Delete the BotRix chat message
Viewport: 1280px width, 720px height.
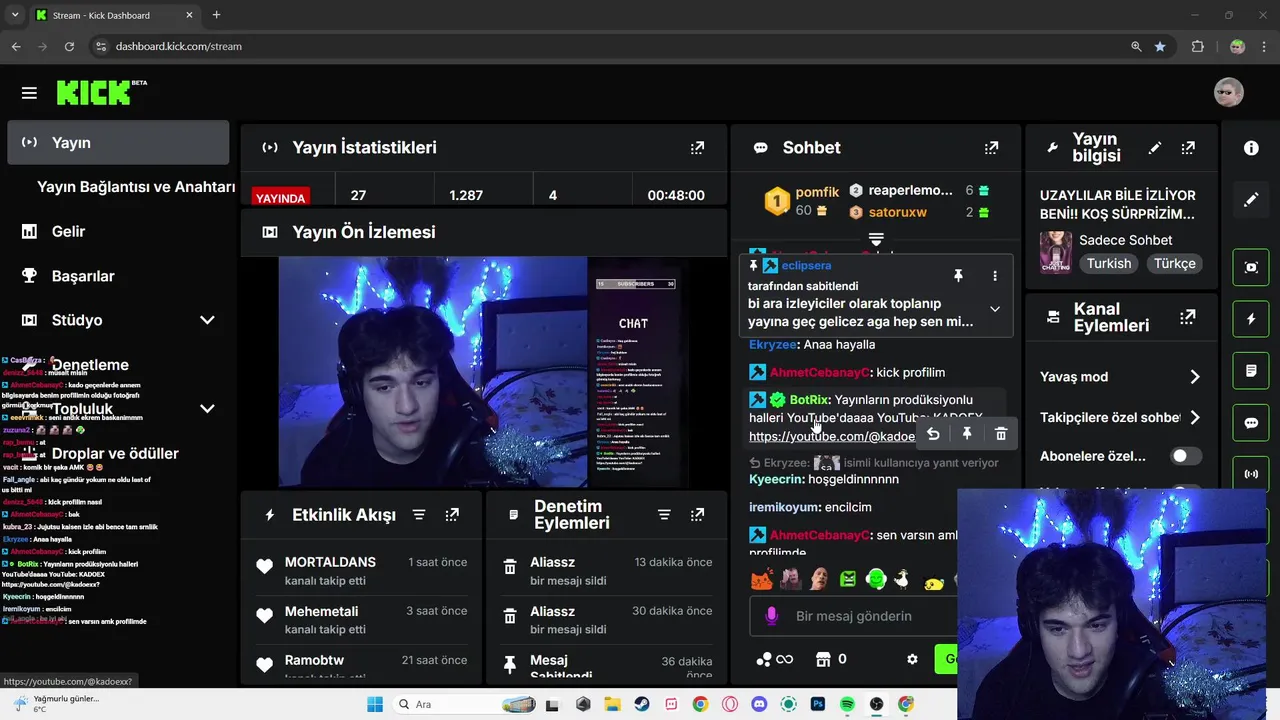pyautogui.click(x=1001, y=433)
